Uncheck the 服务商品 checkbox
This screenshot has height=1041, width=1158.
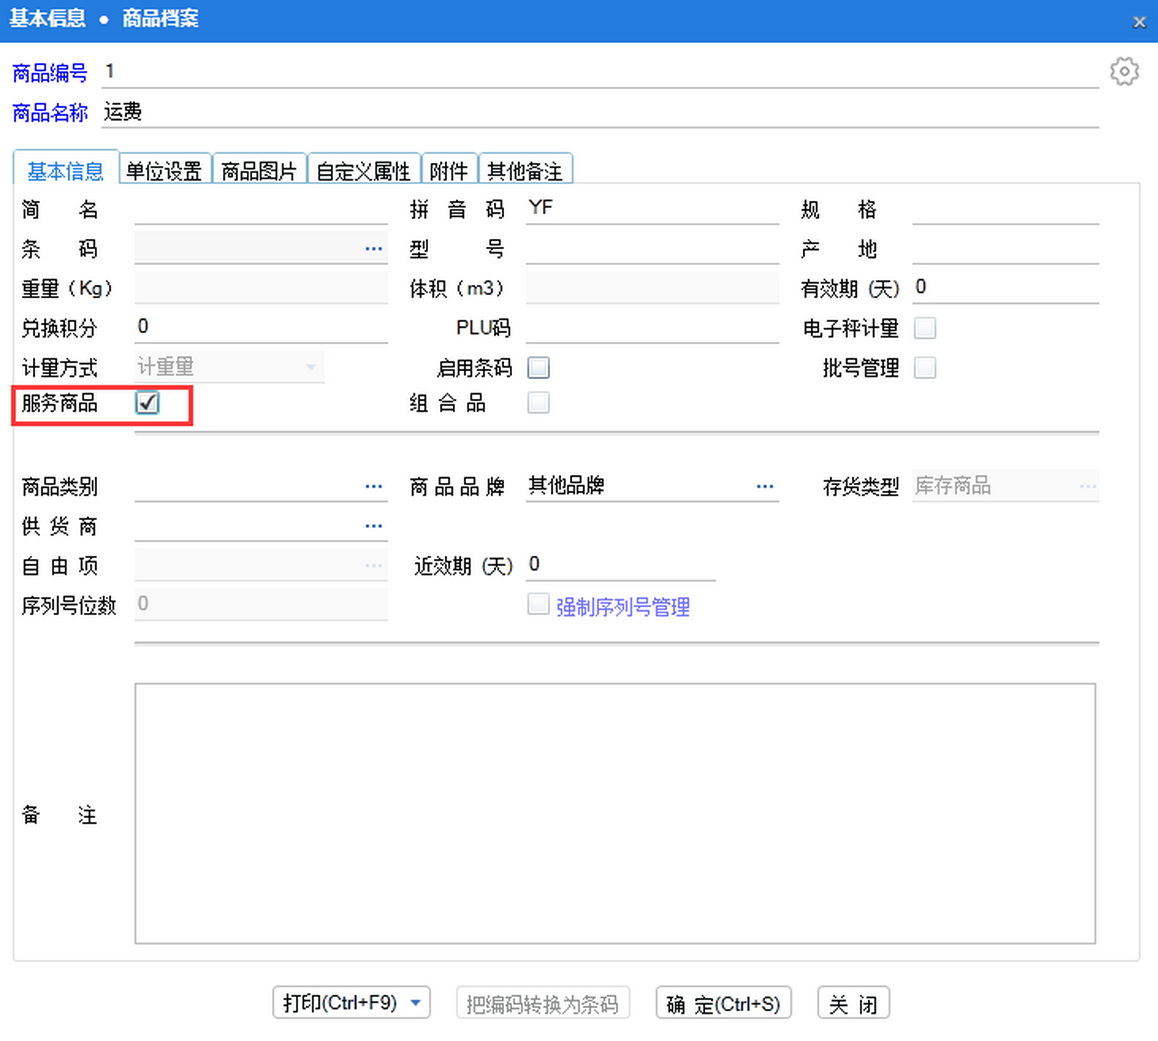click(x=148, y=403)
